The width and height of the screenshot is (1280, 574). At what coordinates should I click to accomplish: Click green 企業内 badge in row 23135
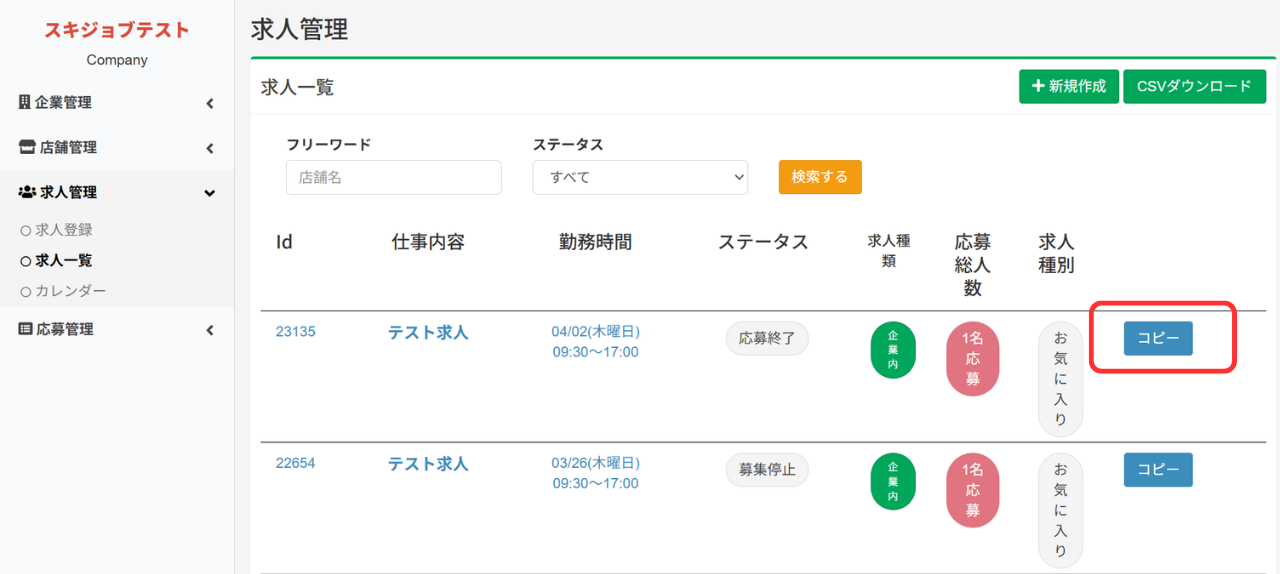893,351
